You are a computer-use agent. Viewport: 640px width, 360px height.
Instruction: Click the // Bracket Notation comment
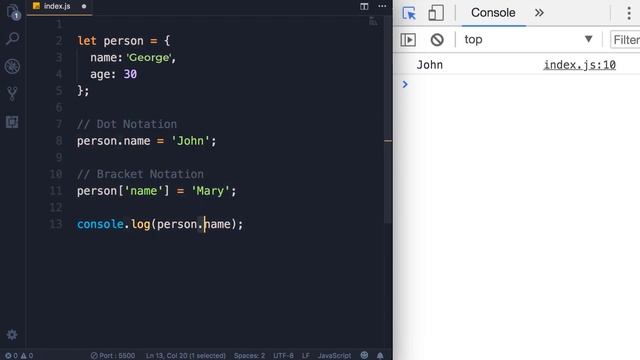140,174
